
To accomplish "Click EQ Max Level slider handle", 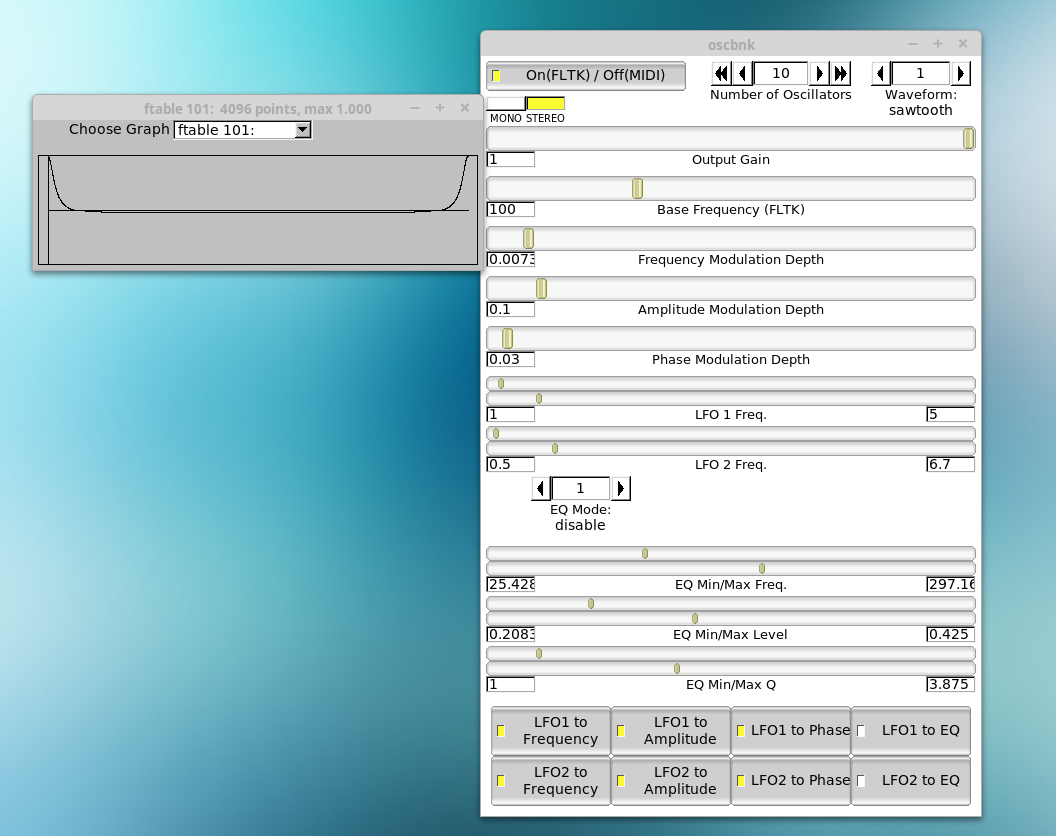I will pos(695,618).
